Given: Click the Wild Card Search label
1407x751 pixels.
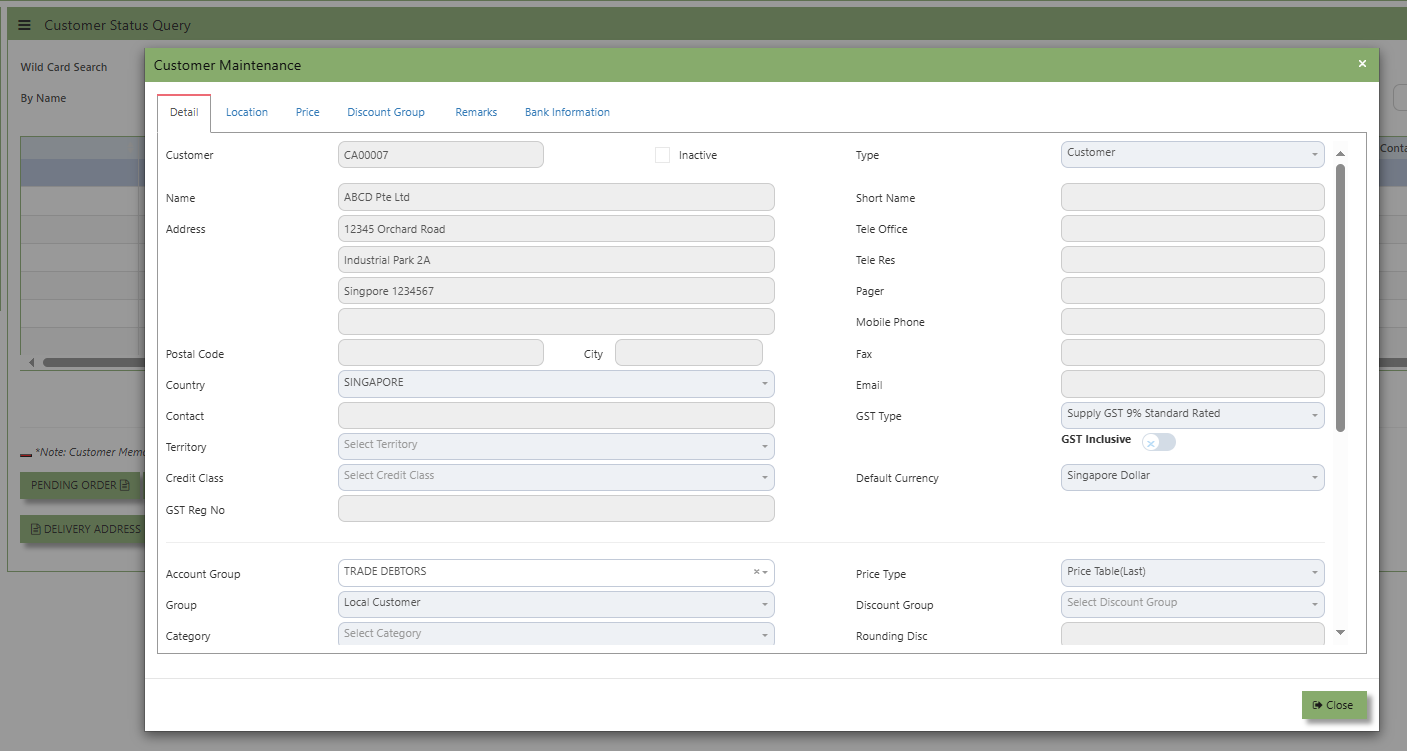Looking at the screenshot, I should [x=64, y=67].
